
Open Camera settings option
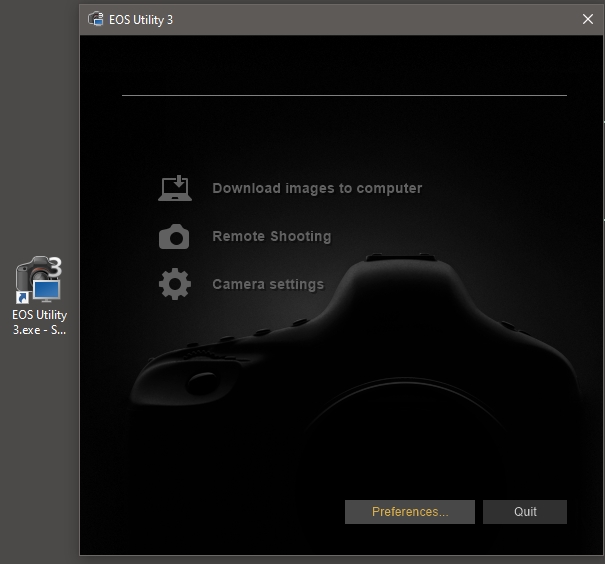268,285
